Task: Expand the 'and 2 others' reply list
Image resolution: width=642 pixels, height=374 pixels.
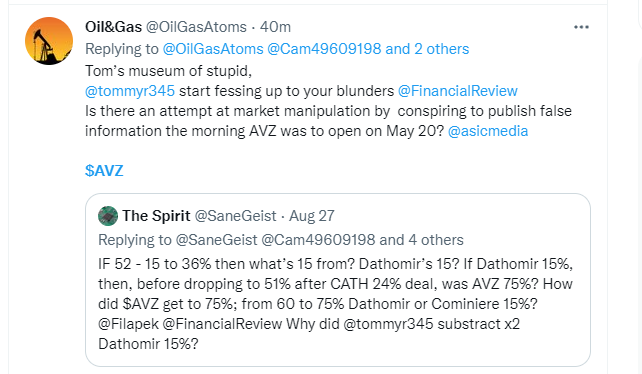Action: (x=427, y=49)
